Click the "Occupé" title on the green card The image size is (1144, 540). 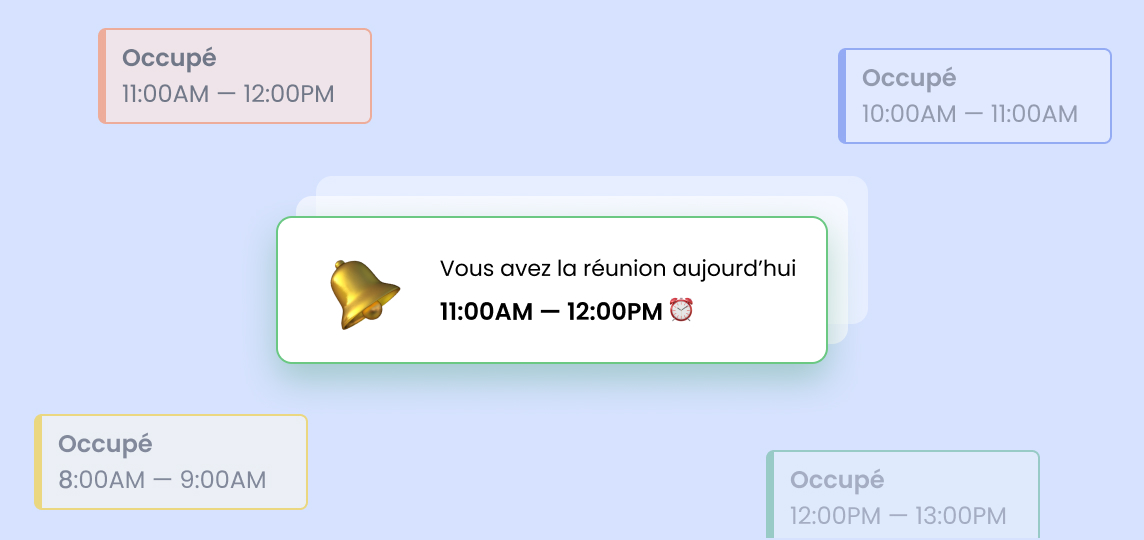point(837,479)
